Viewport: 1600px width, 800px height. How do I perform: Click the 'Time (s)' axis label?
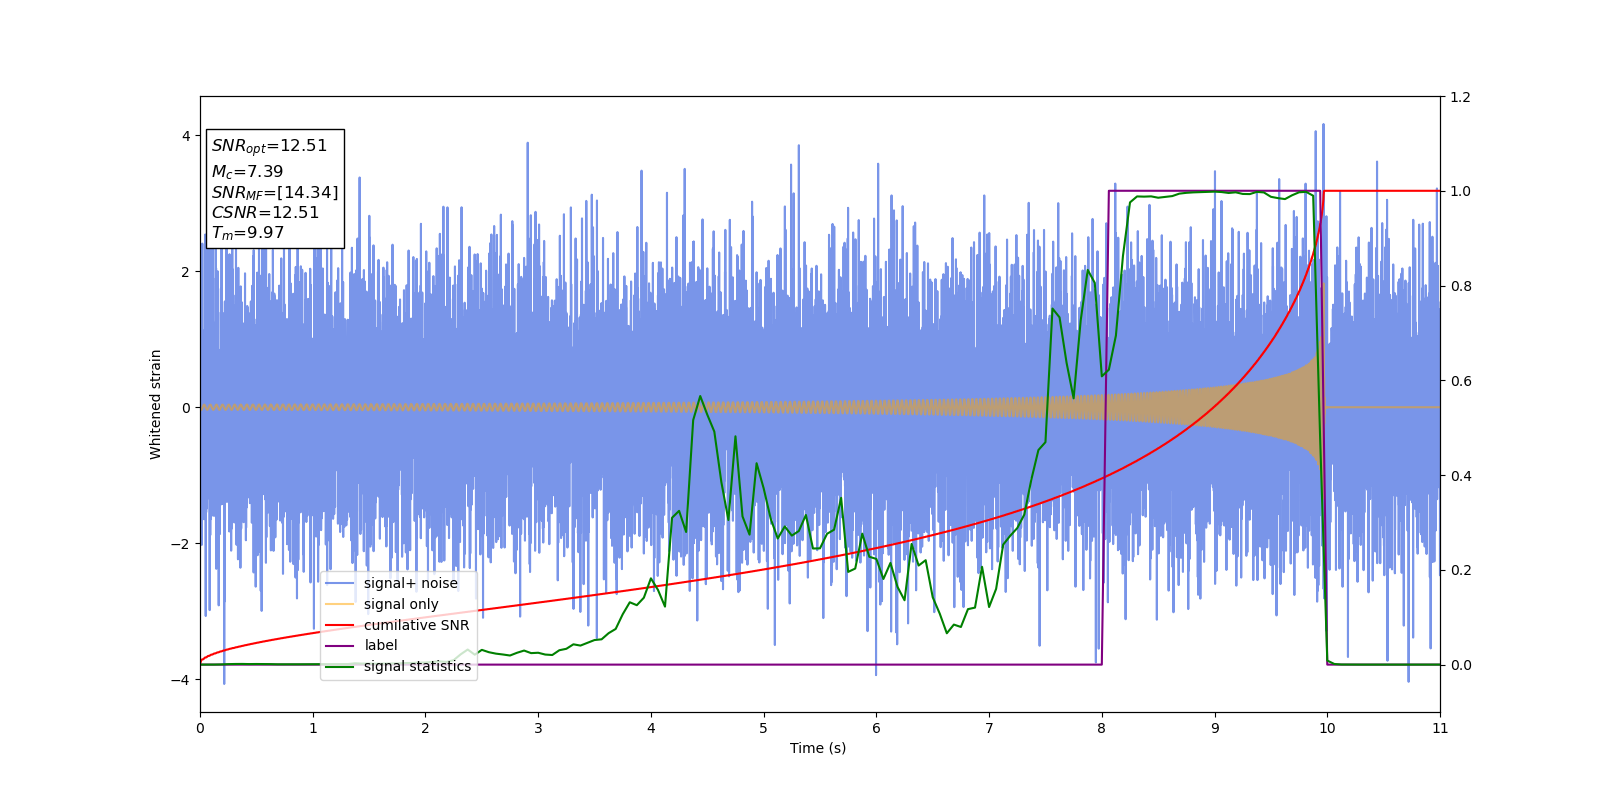coord(818,748)
